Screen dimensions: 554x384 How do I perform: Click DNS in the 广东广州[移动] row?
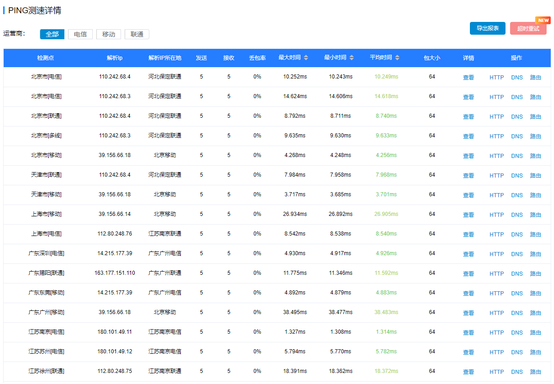coord(517,313)
